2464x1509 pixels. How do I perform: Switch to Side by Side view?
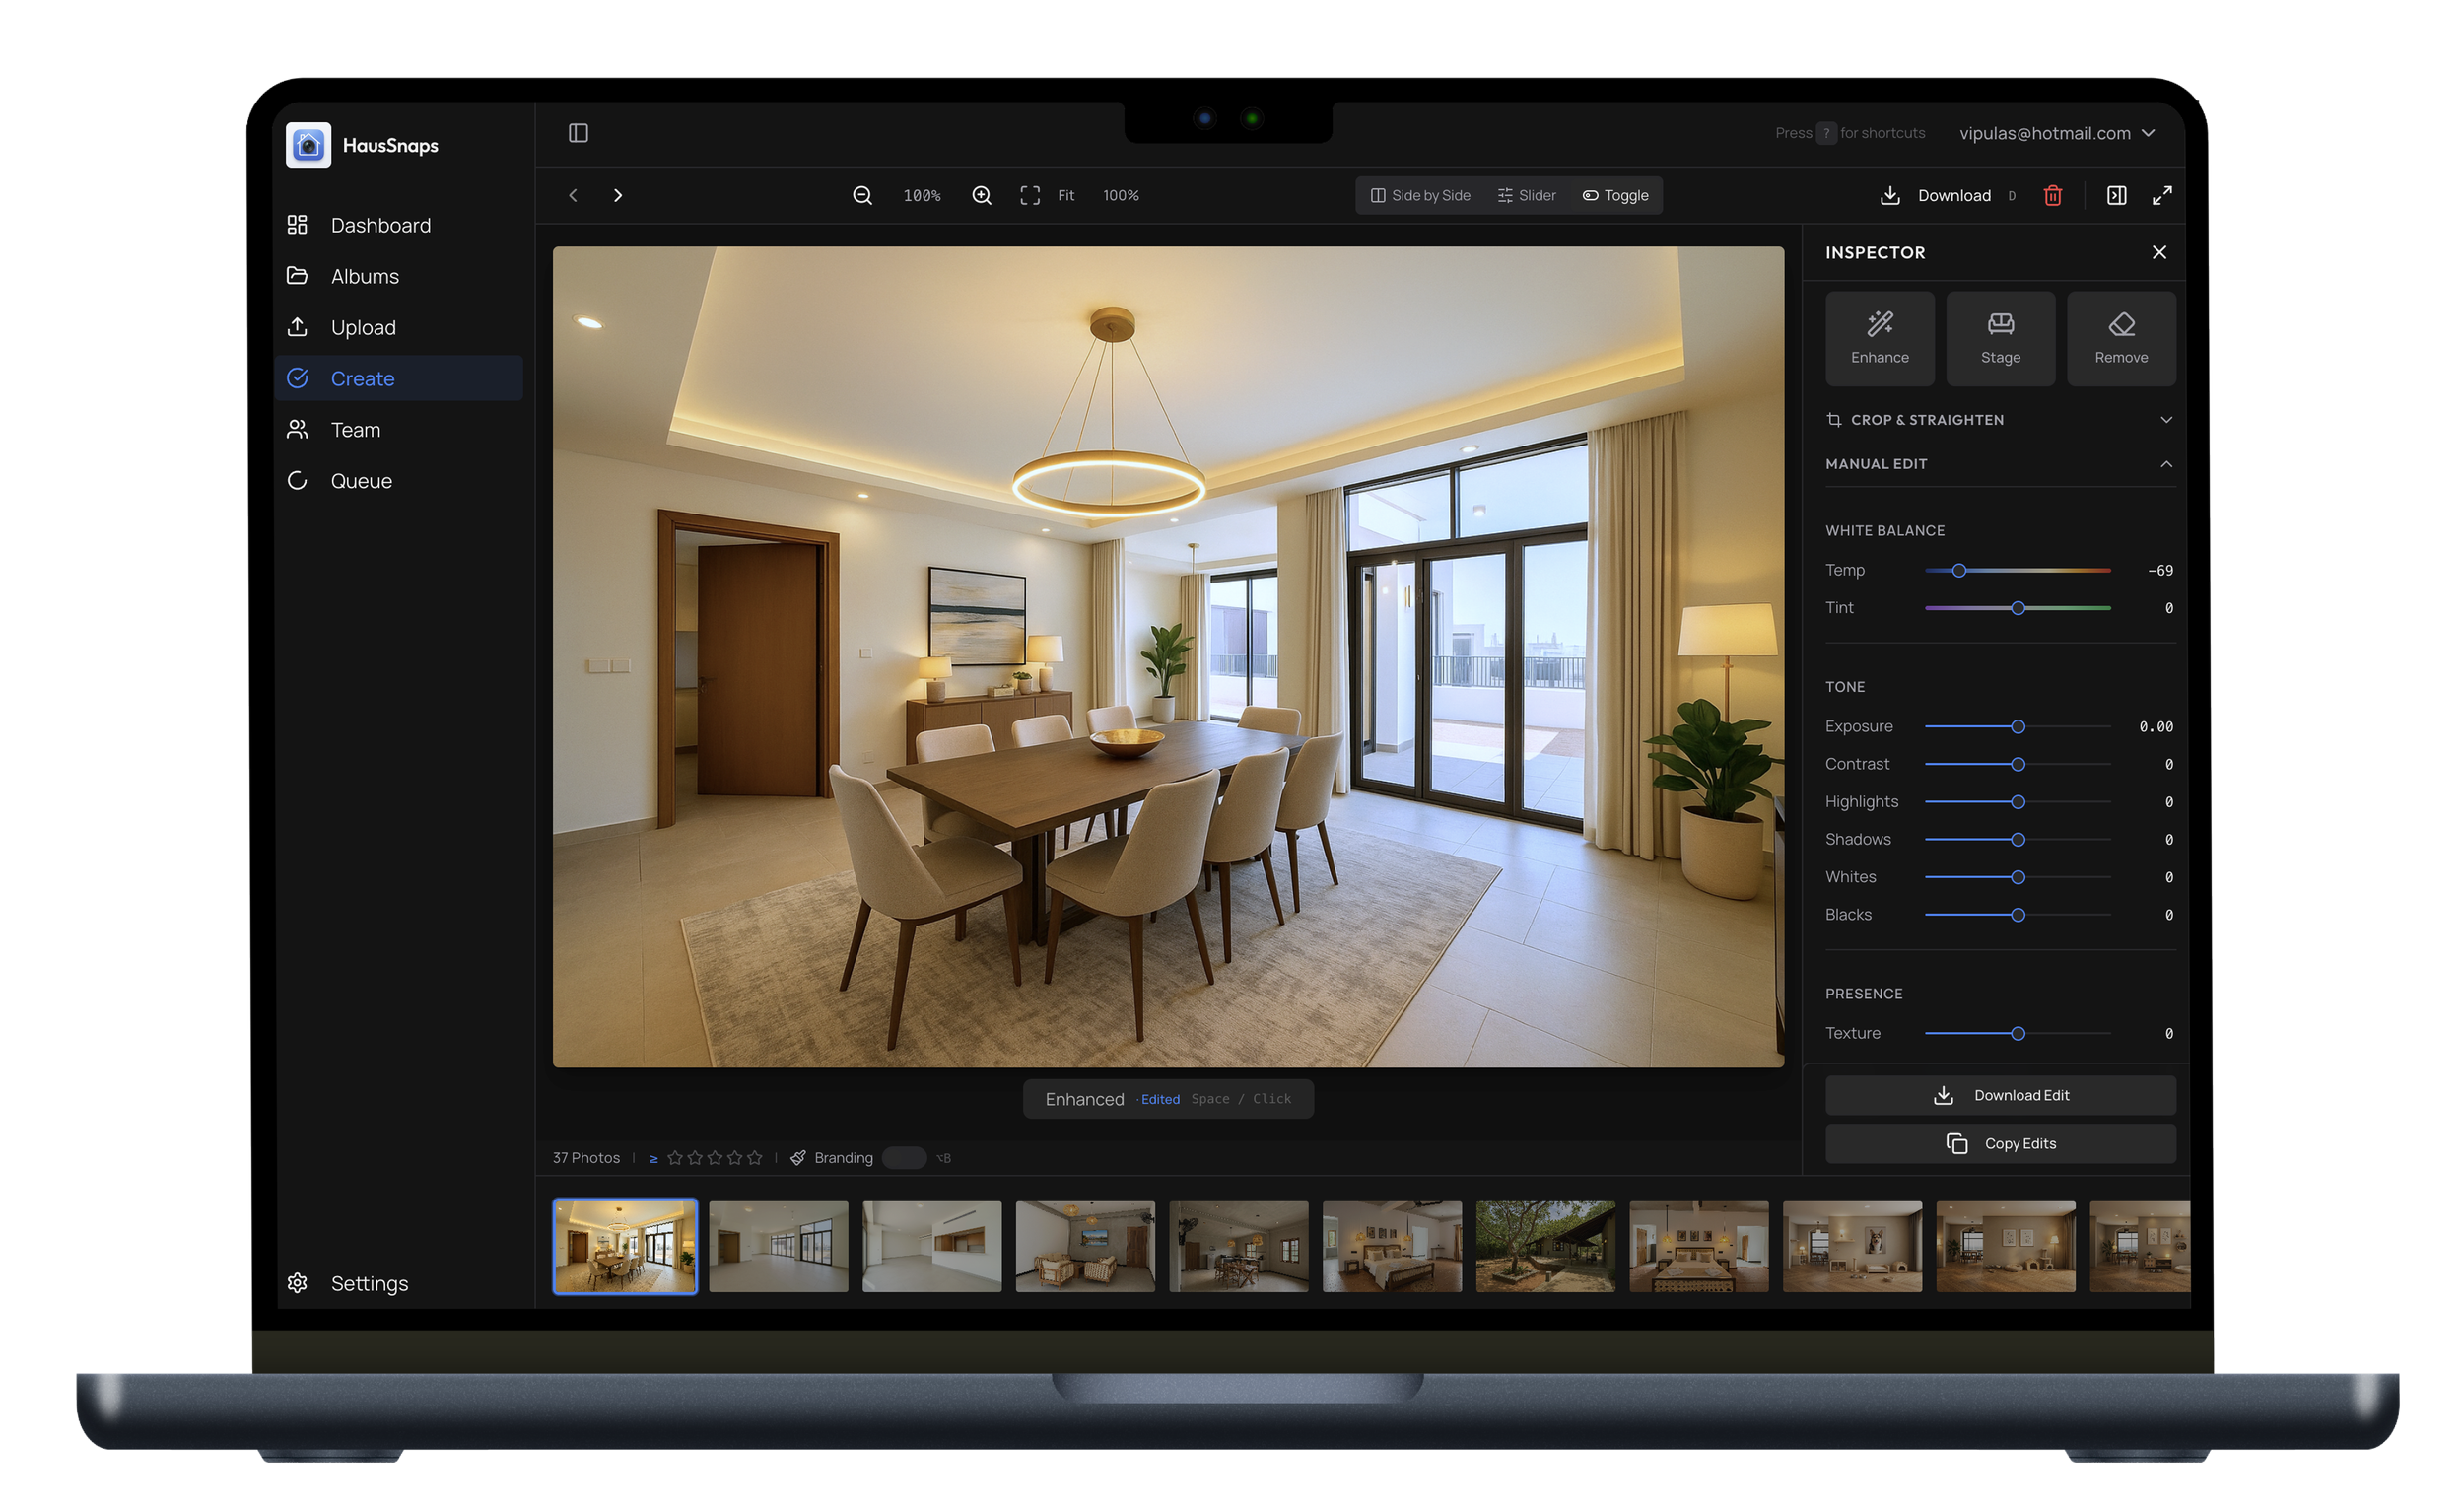click(x=1419, y=195)
